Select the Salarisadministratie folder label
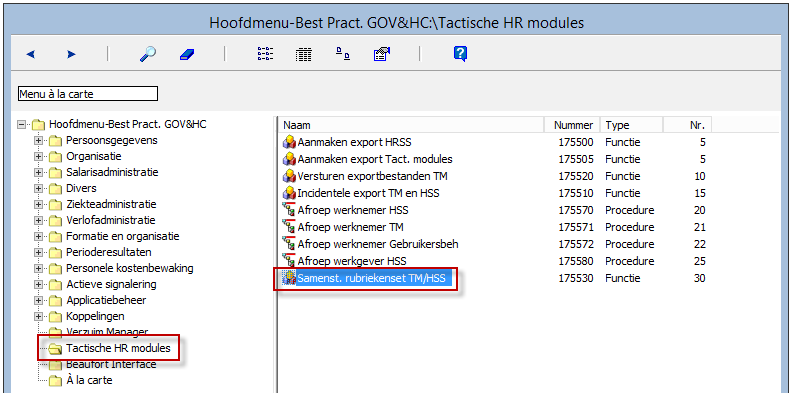The width and height of the screenshot is (793, 393). [x=112, y=172]
